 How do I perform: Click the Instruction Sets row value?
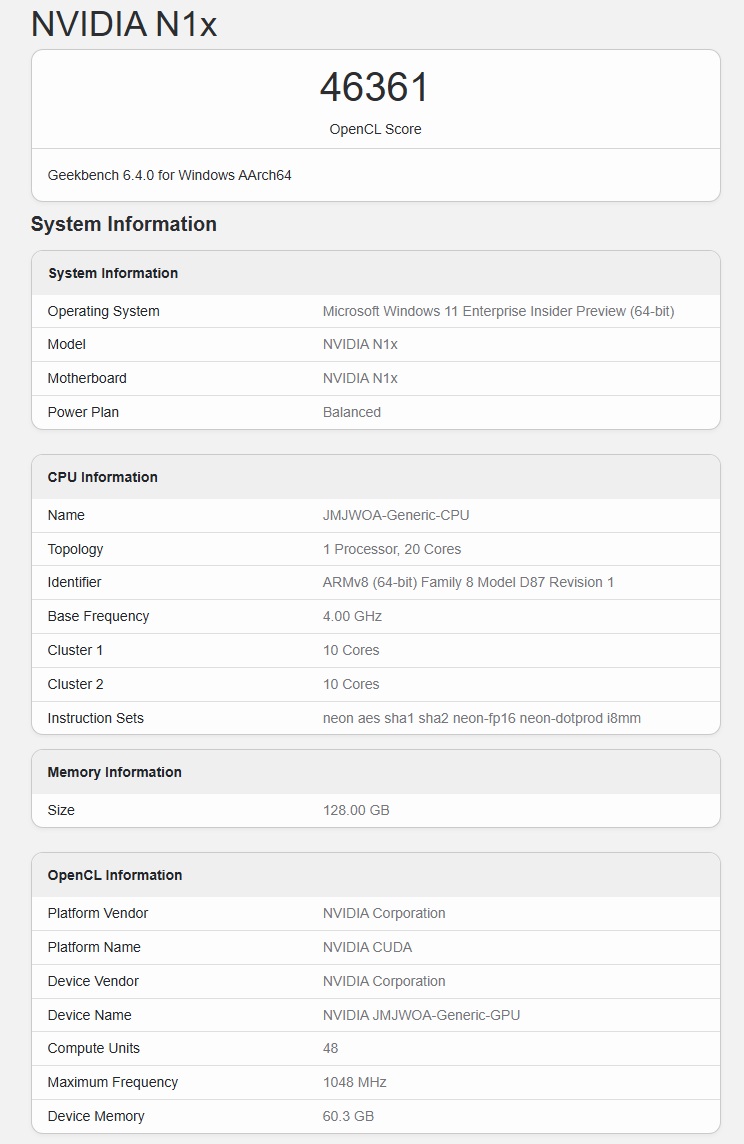pyautogui.click(x=481, y=718)
